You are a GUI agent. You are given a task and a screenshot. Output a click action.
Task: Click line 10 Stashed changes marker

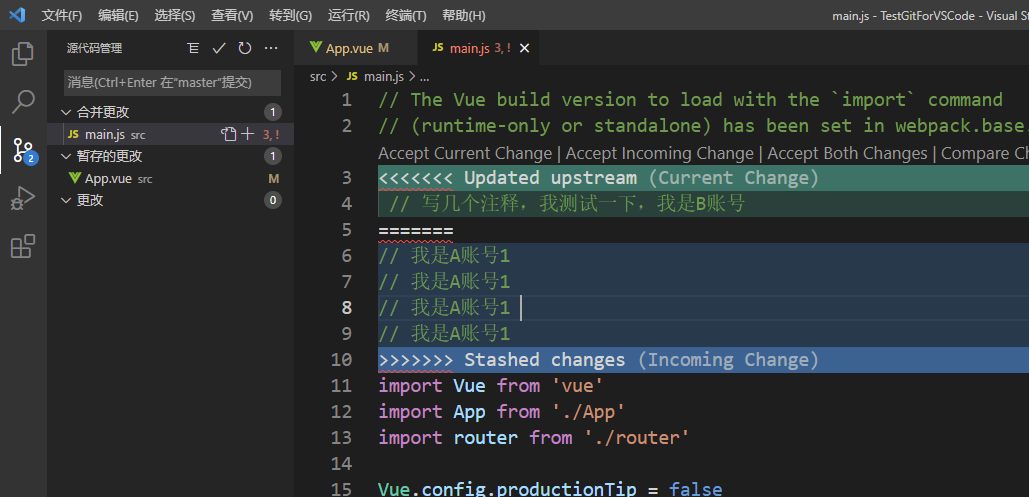pos(598,360)
